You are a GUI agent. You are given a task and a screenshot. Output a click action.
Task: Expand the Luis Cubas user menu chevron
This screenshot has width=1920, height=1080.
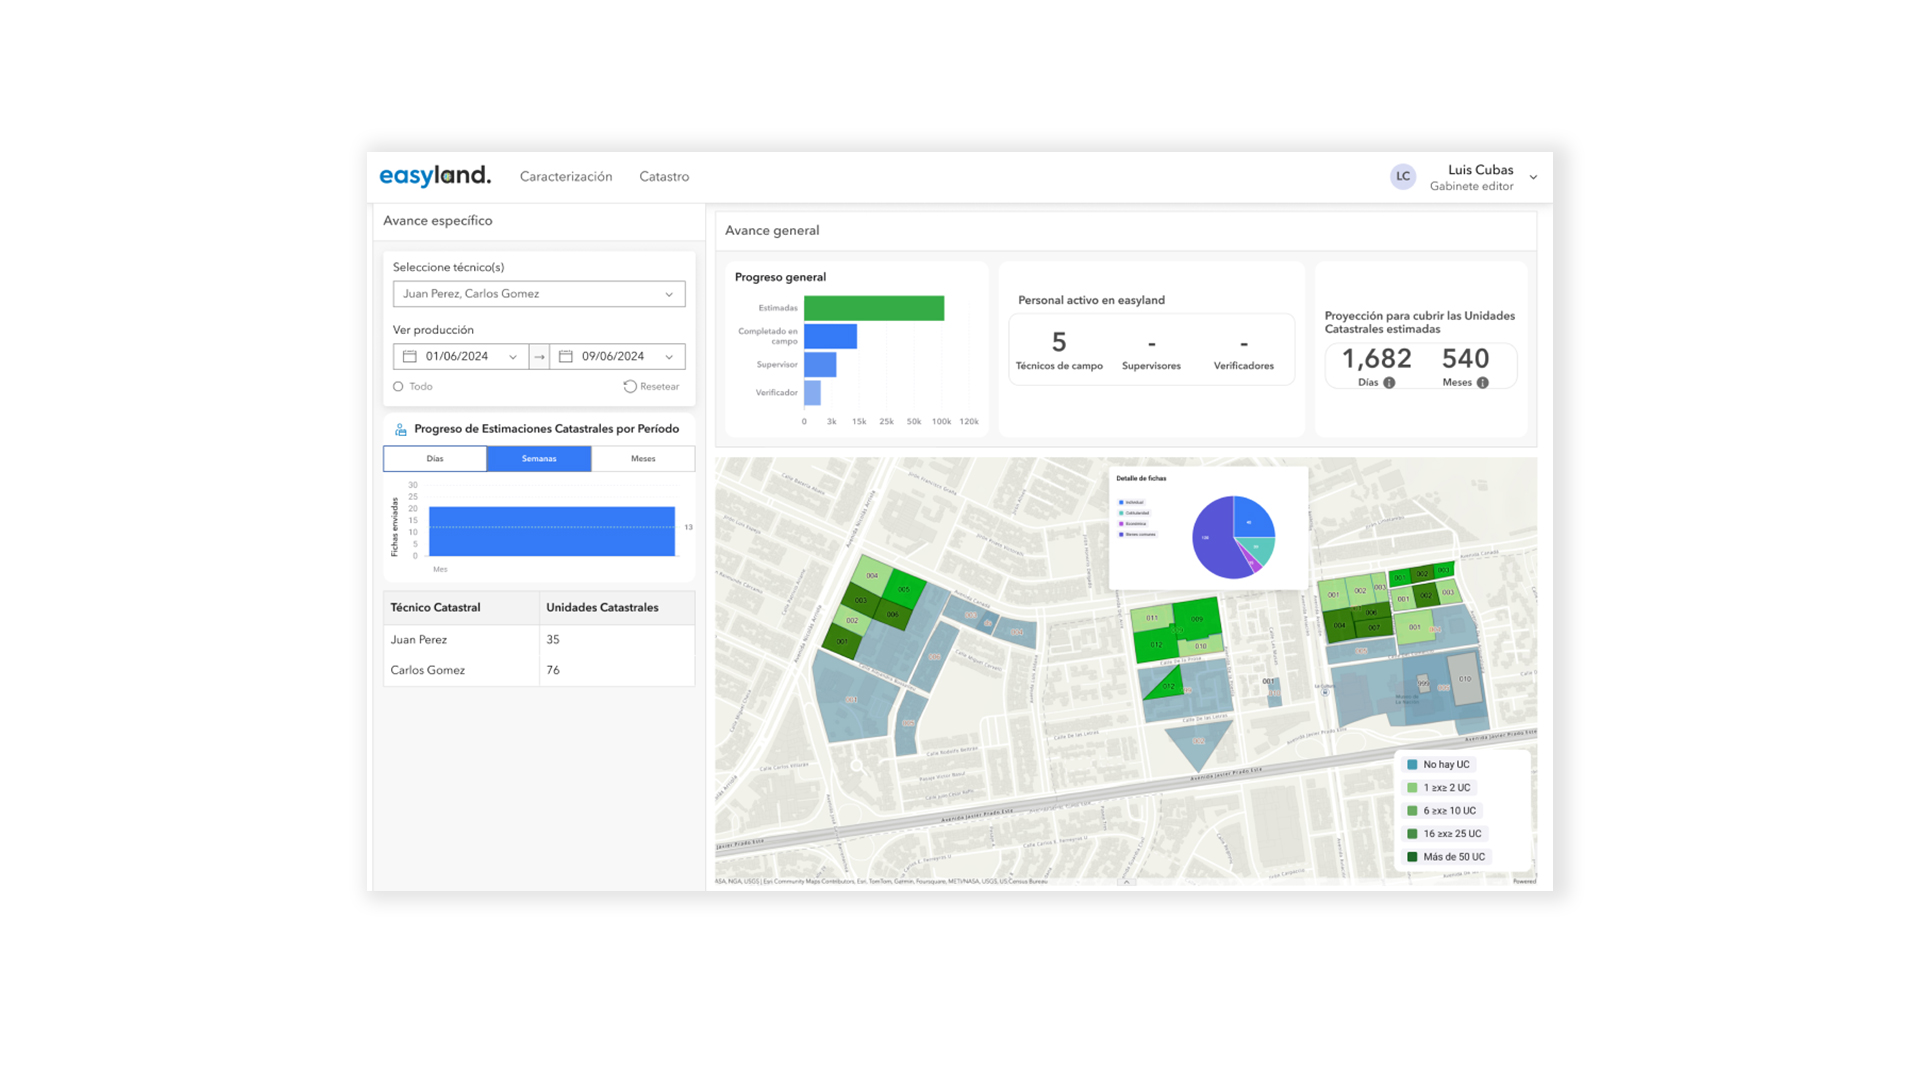1533,177
